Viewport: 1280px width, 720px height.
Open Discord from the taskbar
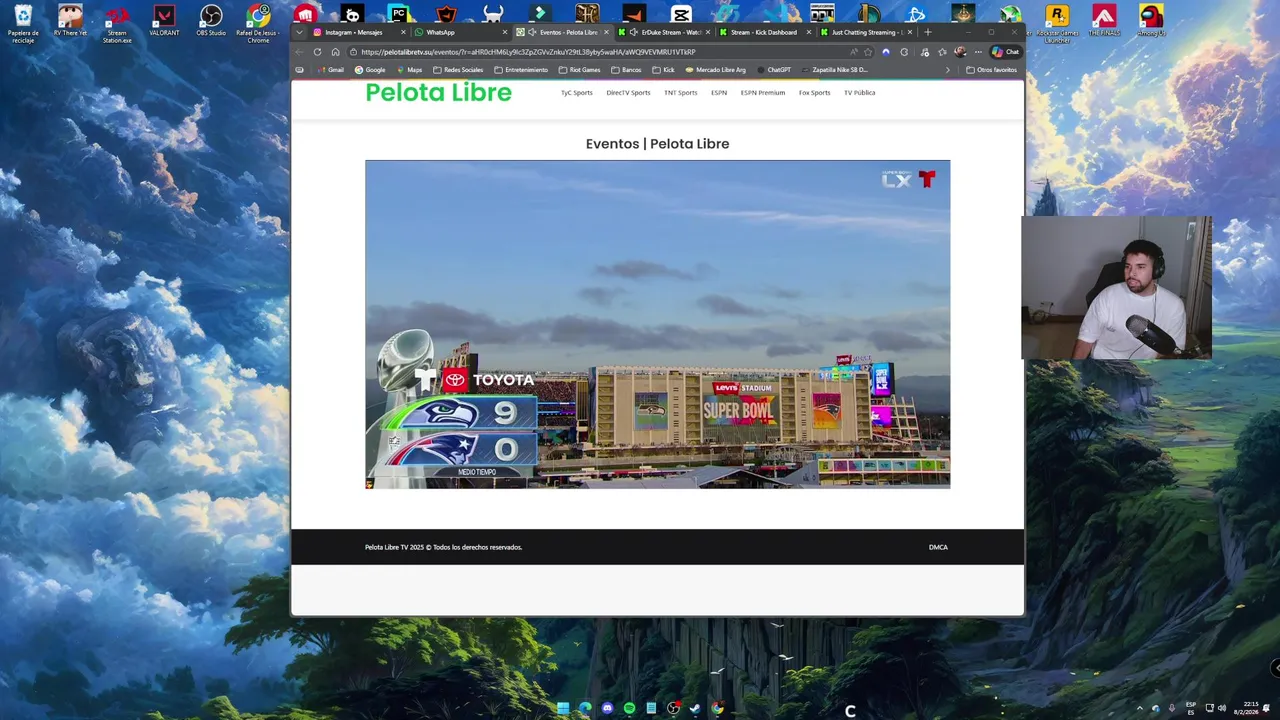tap(607, 708)
